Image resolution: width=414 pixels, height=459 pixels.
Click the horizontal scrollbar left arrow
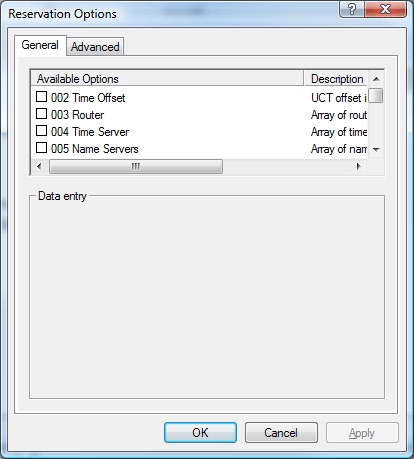pos(39,166)
